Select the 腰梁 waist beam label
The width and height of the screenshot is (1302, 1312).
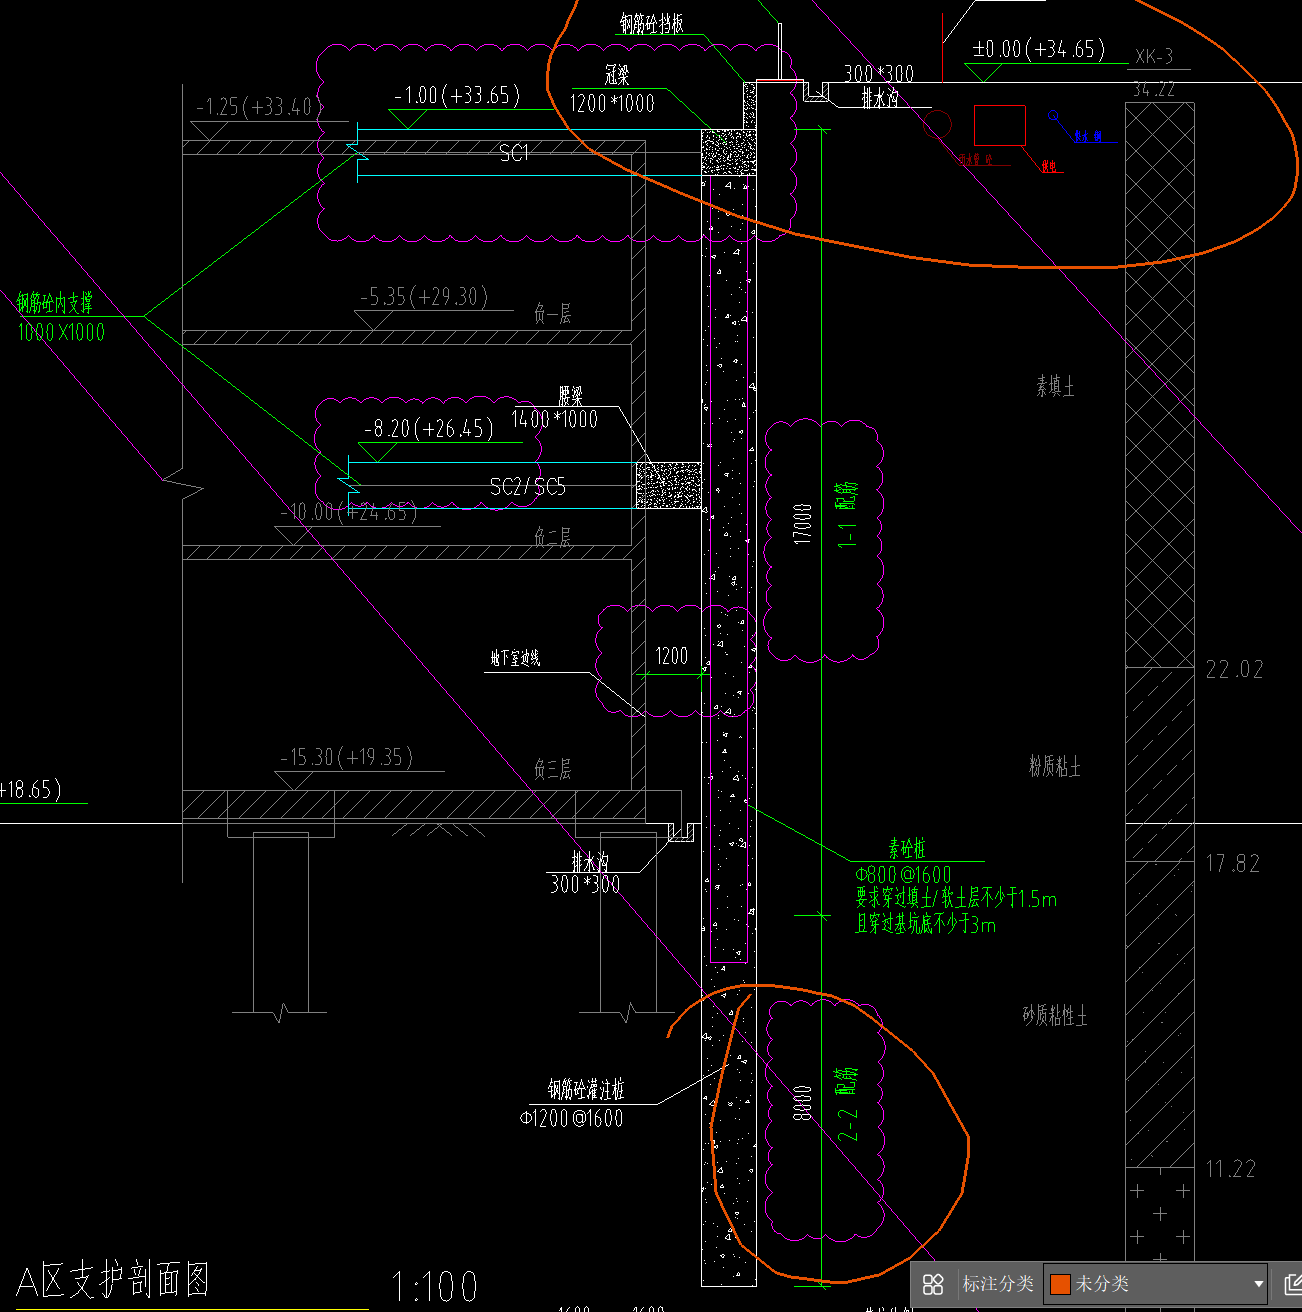pos(571,396)
